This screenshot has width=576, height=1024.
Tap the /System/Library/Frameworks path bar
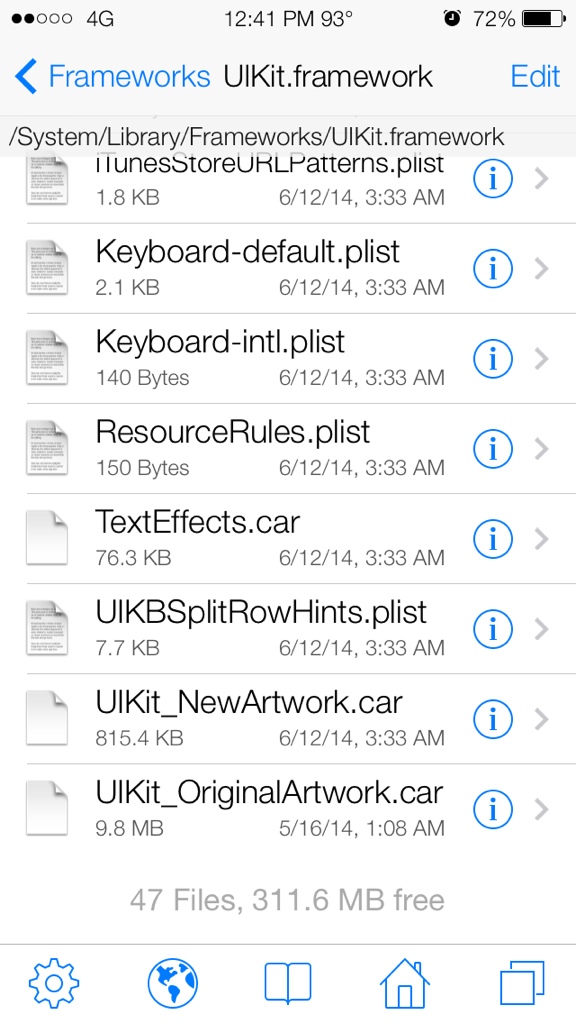[257, 136]
